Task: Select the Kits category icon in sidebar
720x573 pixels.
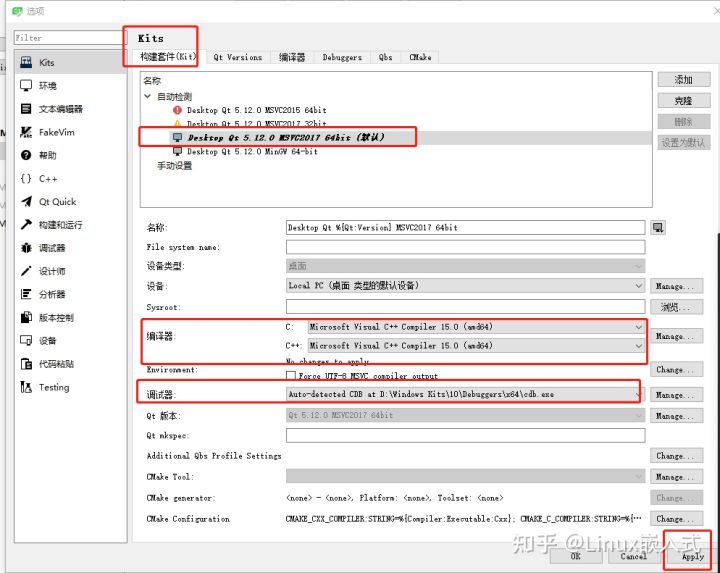Action: point(25,63)
